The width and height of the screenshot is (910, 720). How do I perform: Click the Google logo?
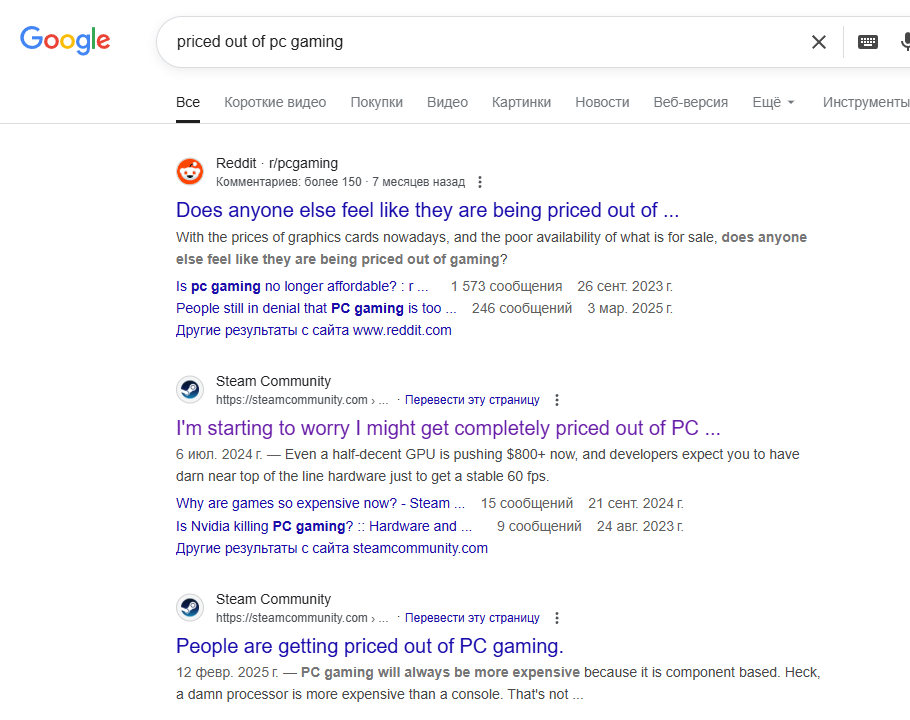click(x=65, y=40)
